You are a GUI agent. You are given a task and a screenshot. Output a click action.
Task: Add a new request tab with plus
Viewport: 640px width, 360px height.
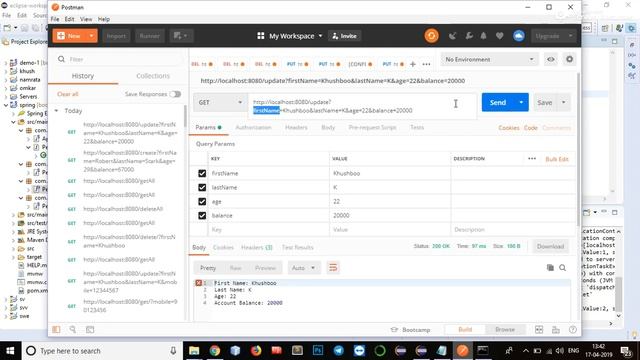pos(413,64)
